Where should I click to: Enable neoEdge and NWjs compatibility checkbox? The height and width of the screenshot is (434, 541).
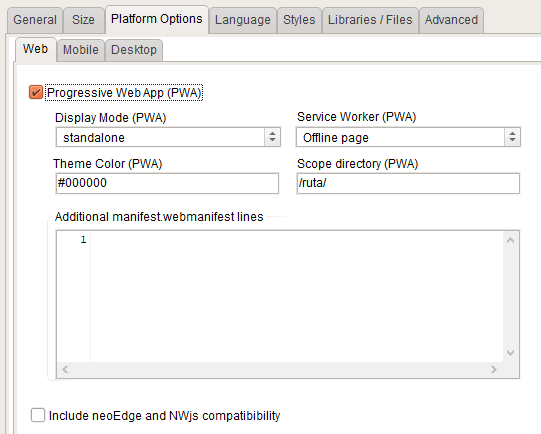tap(38, 415)
